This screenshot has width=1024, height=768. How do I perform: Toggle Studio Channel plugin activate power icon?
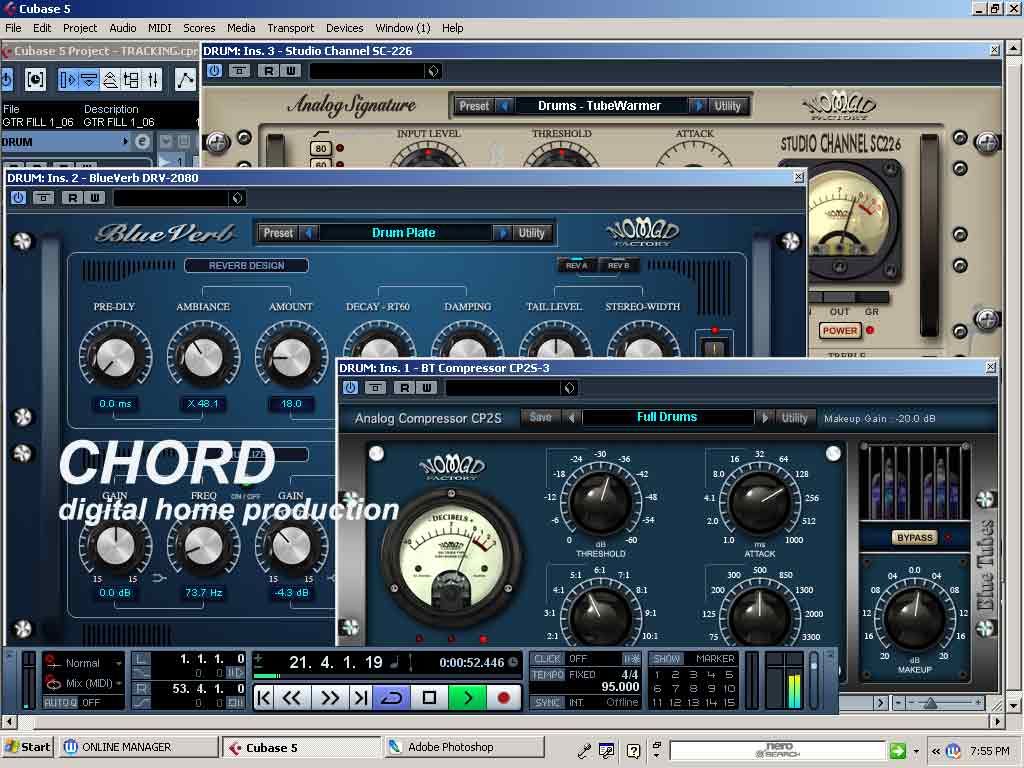[214, 71]
